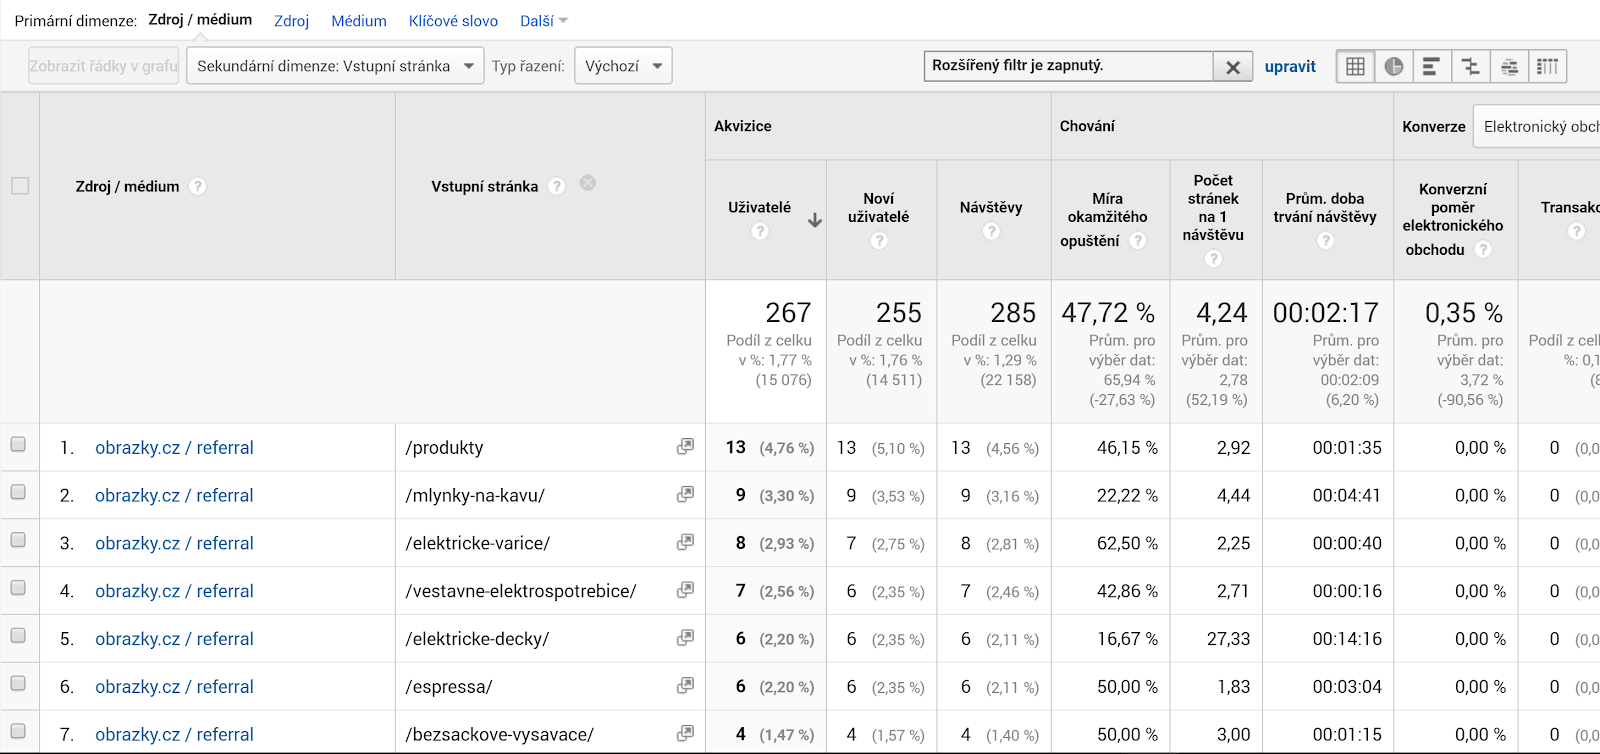
Task: Expand the Výchozí sort type dropdown
Action: coord(623,66)
